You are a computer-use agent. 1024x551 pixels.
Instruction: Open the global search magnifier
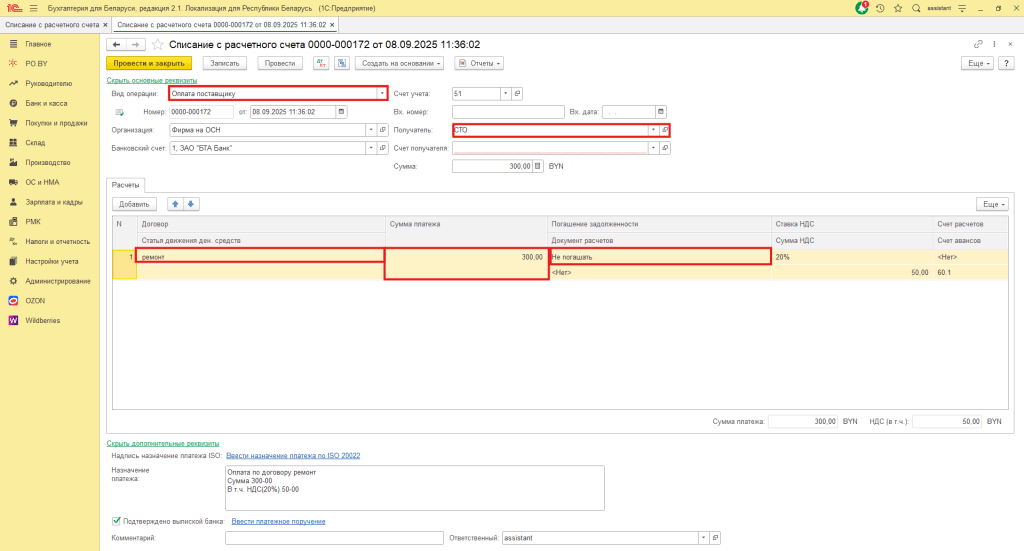coord(916,8)
